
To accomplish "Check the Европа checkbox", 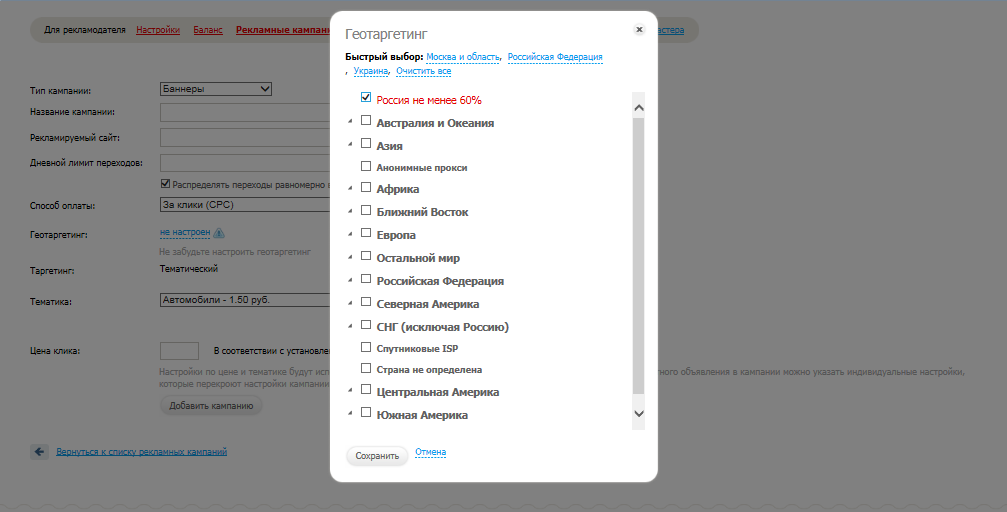I will (x=366, y=234).
